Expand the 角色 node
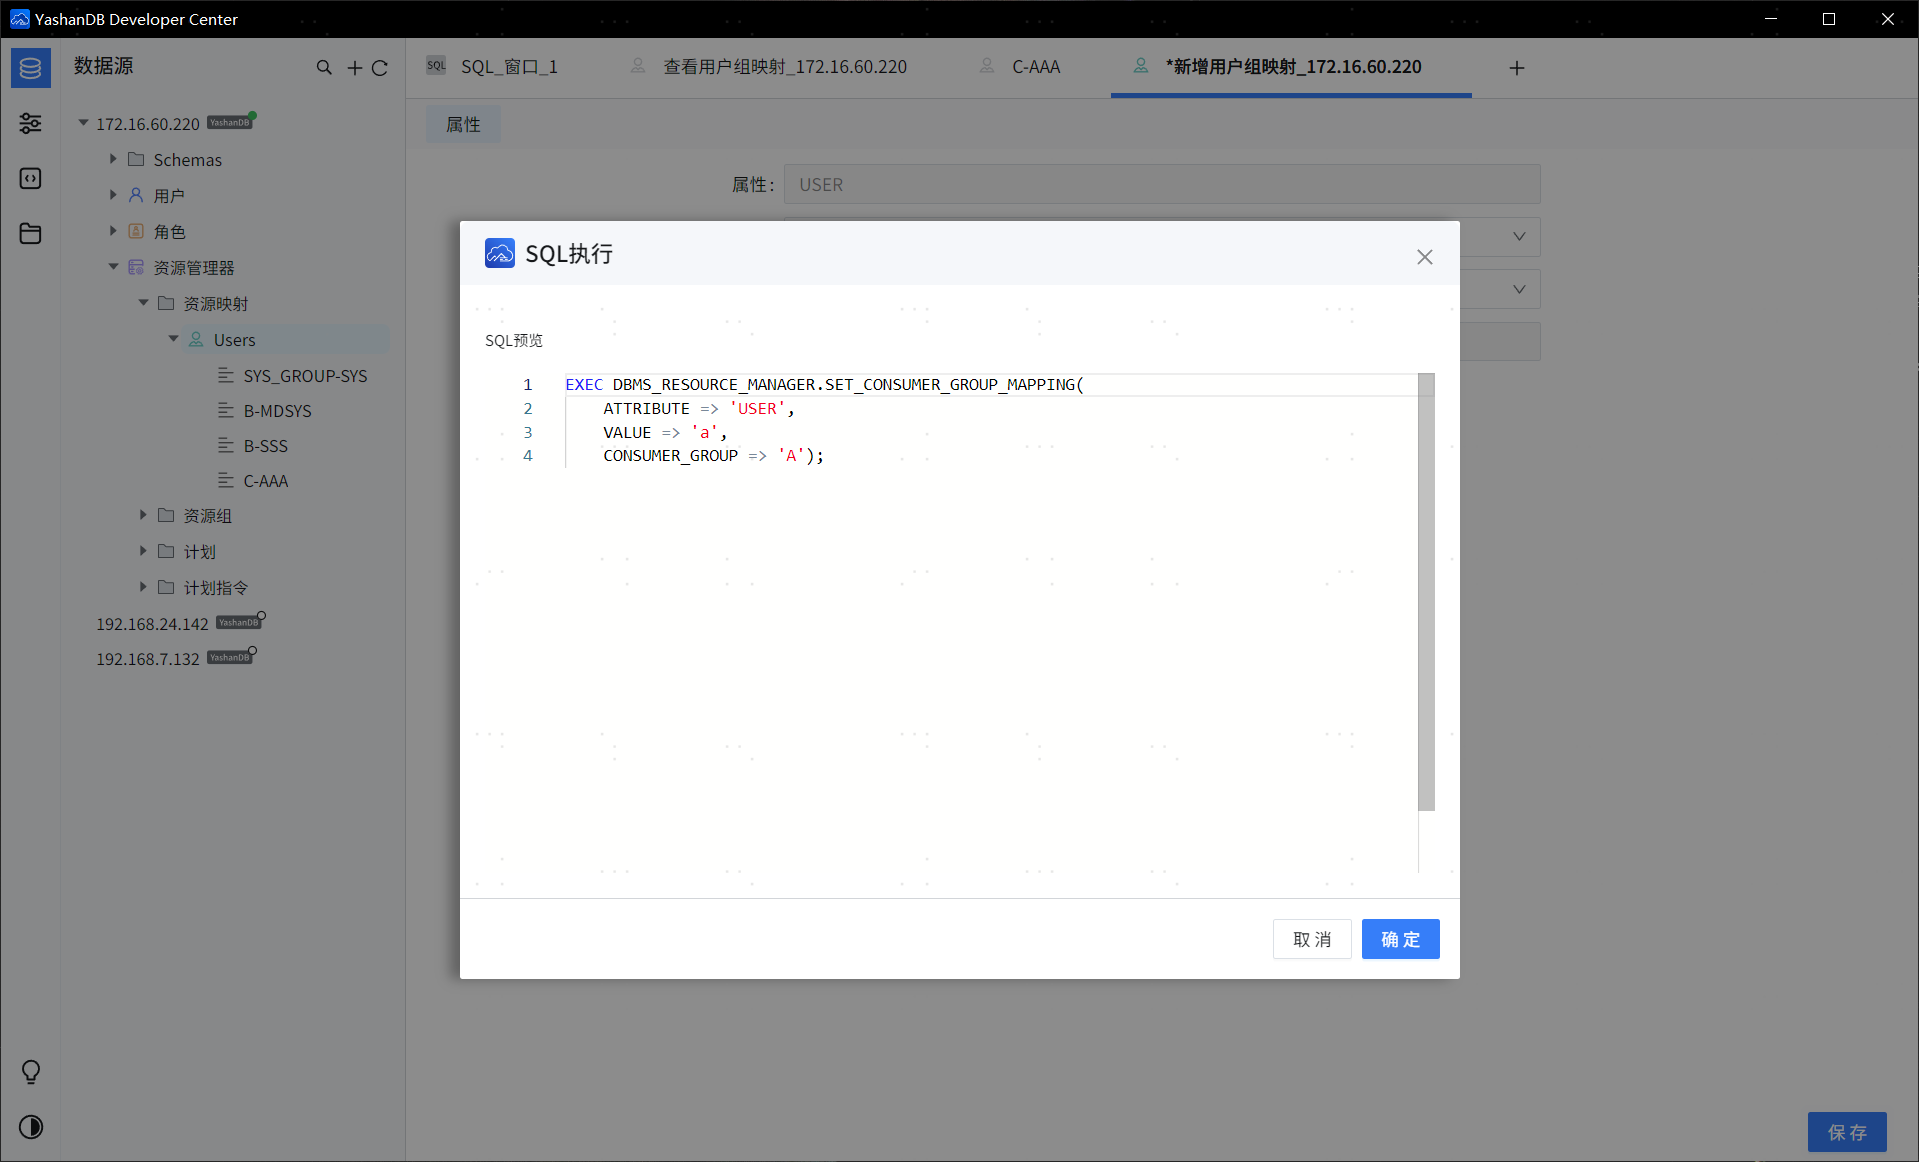The width and height of the screenshot is (1919, 1162). [113, 231]
